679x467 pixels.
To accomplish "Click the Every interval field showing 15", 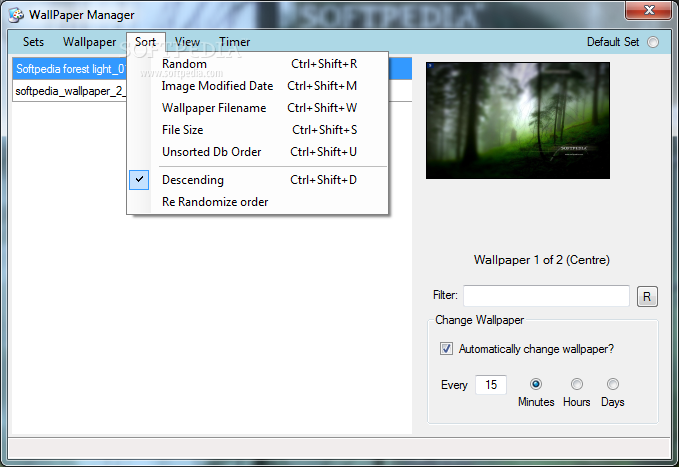I will (x=491, y=385).
